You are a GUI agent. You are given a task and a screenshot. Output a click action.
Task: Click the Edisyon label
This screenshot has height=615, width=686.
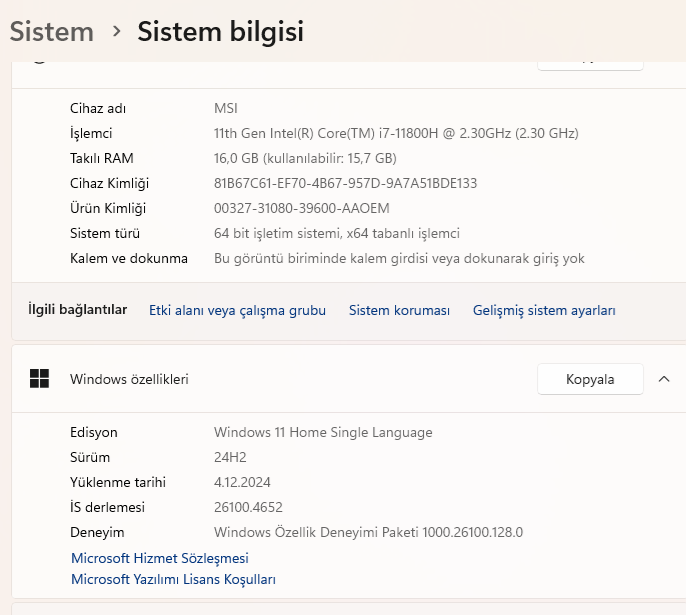click(94, 432)
